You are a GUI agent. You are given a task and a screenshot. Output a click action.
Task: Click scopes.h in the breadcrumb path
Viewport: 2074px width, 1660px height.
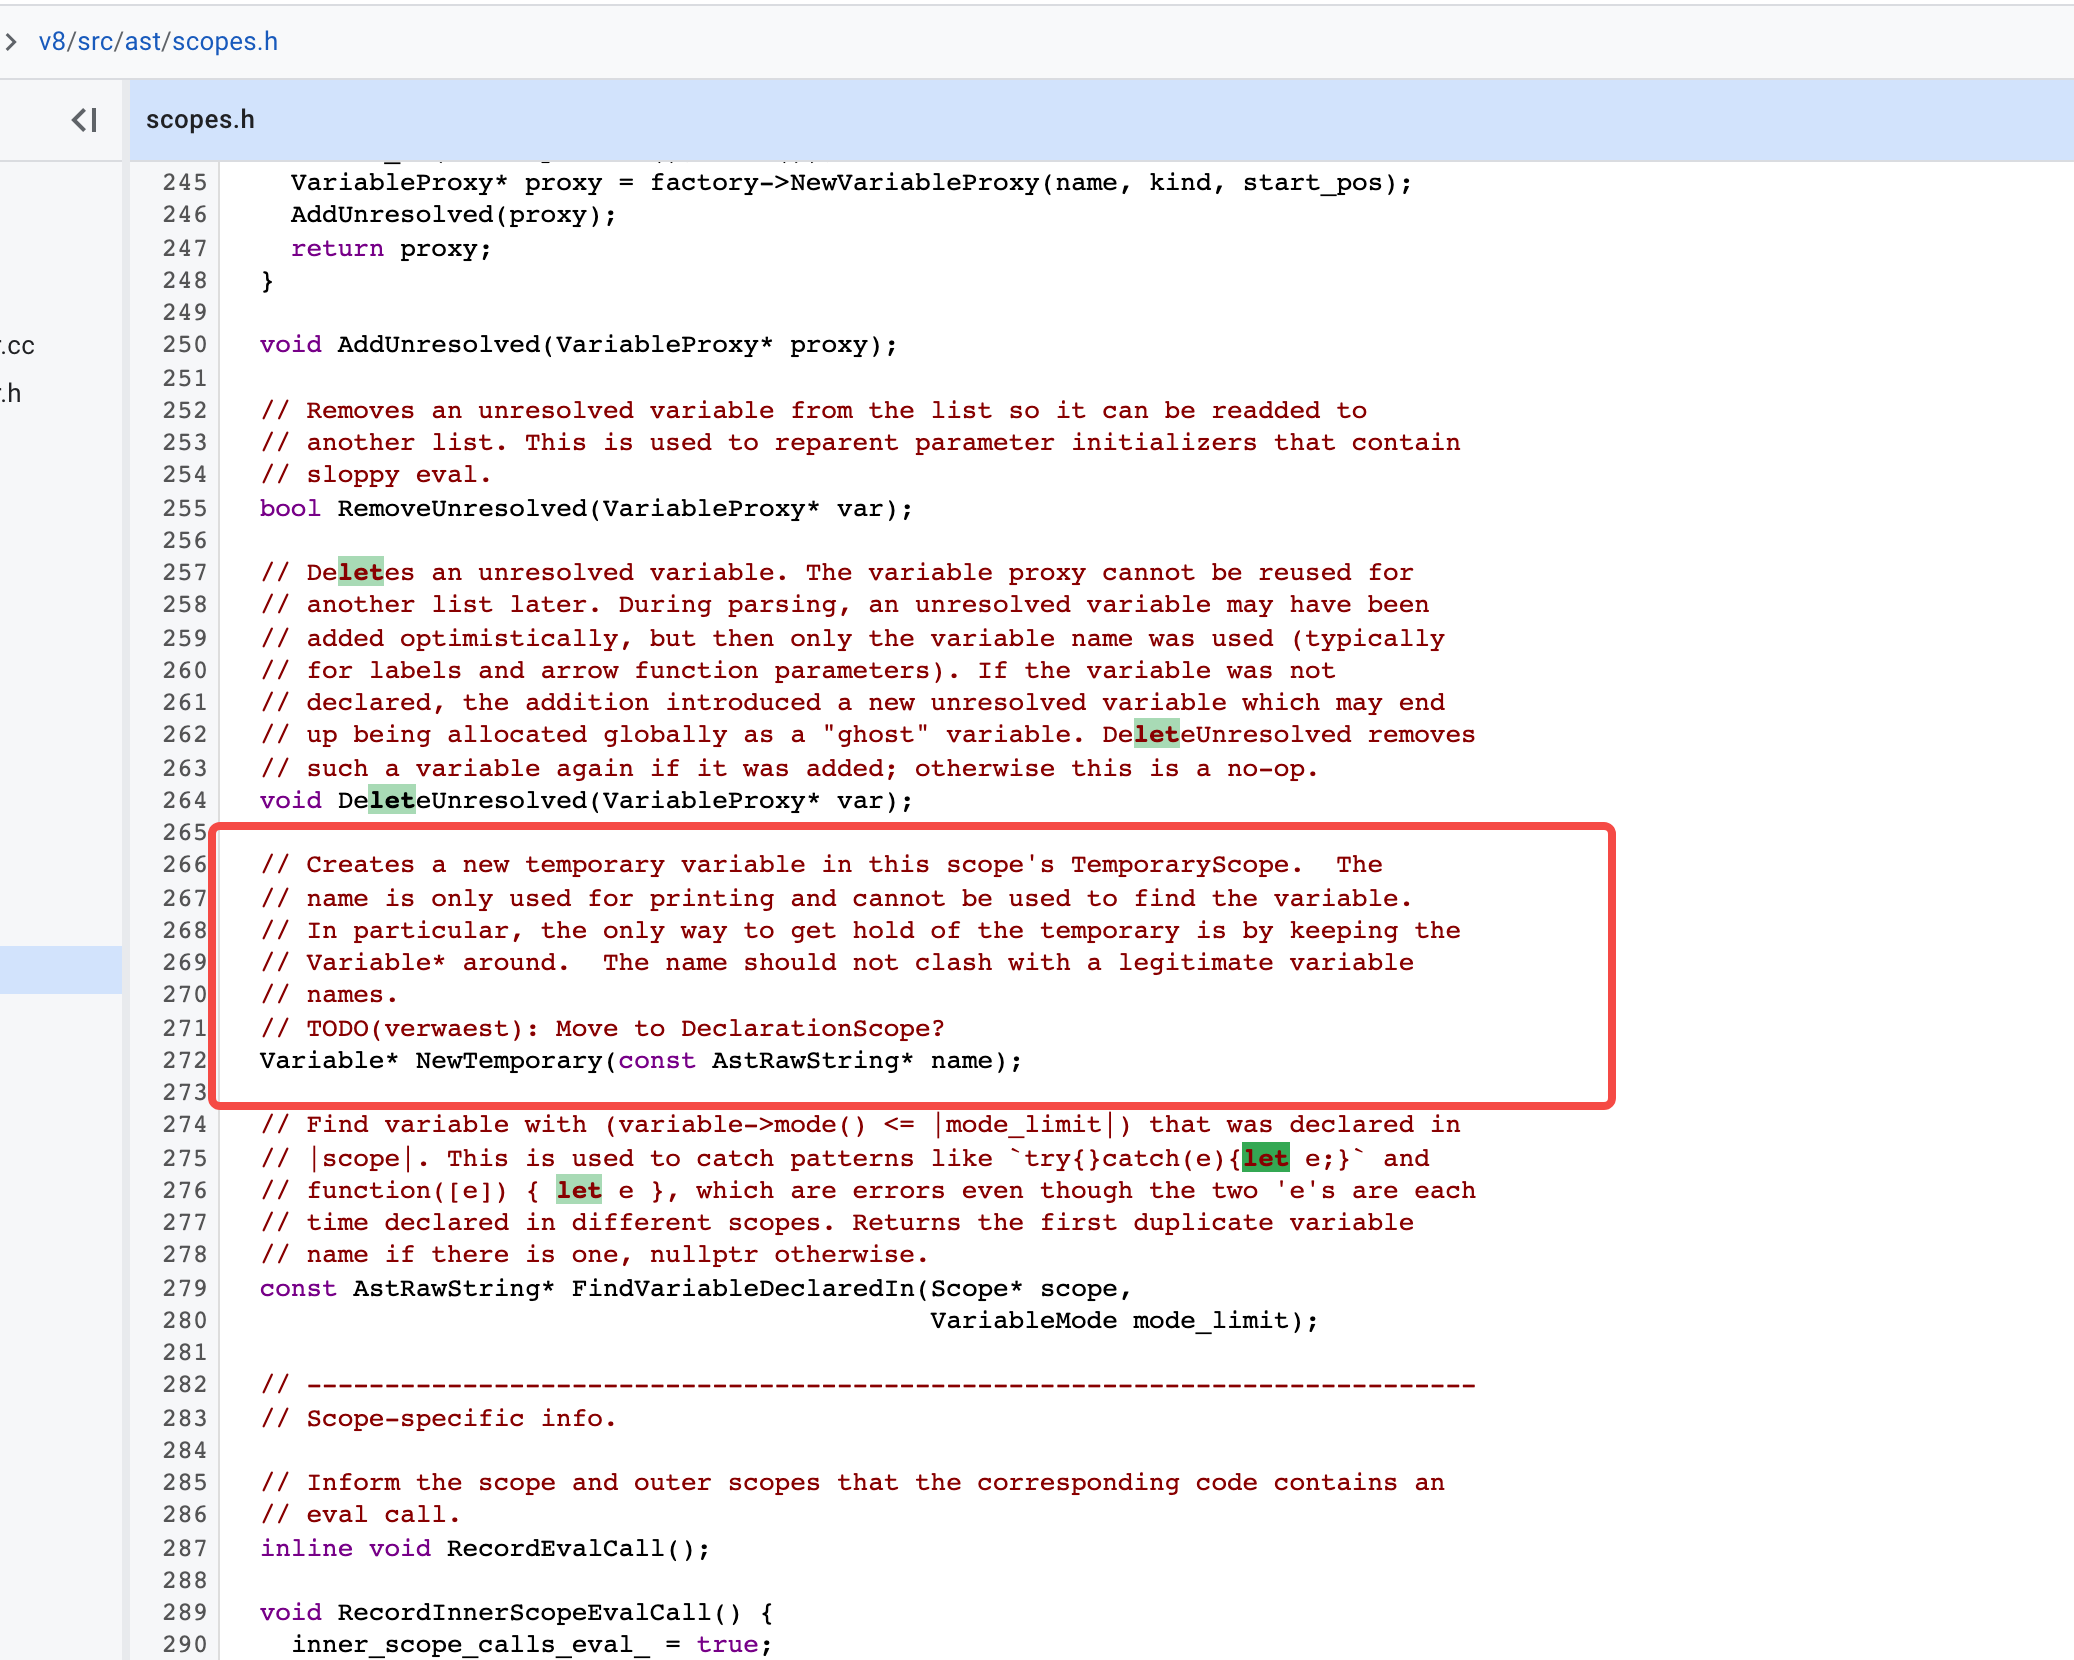[225, 41]
